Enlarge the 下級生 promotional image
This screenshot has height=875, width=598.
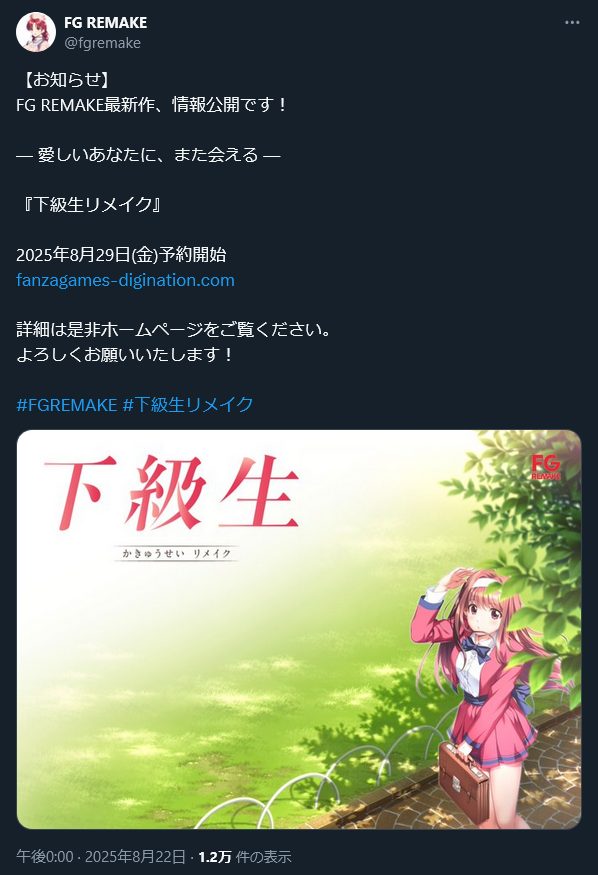[299, 629]
